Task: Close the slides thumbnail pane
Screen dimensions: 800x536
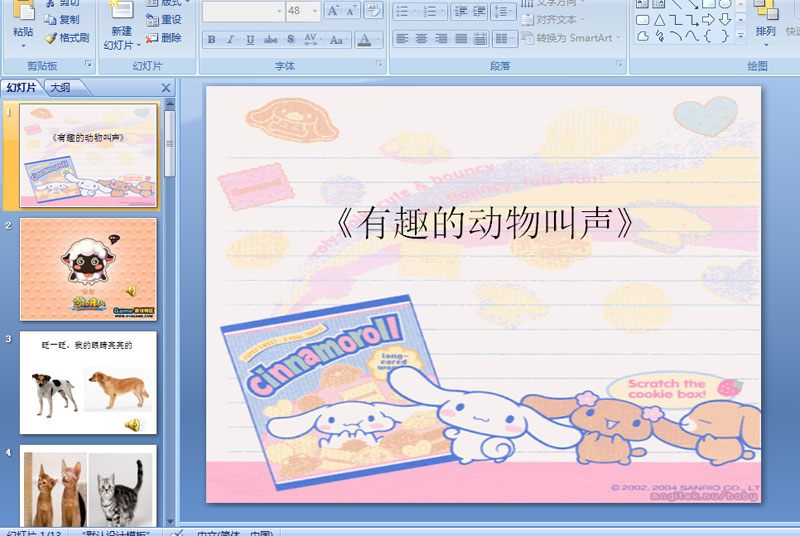Action: [x=166, y=88]
